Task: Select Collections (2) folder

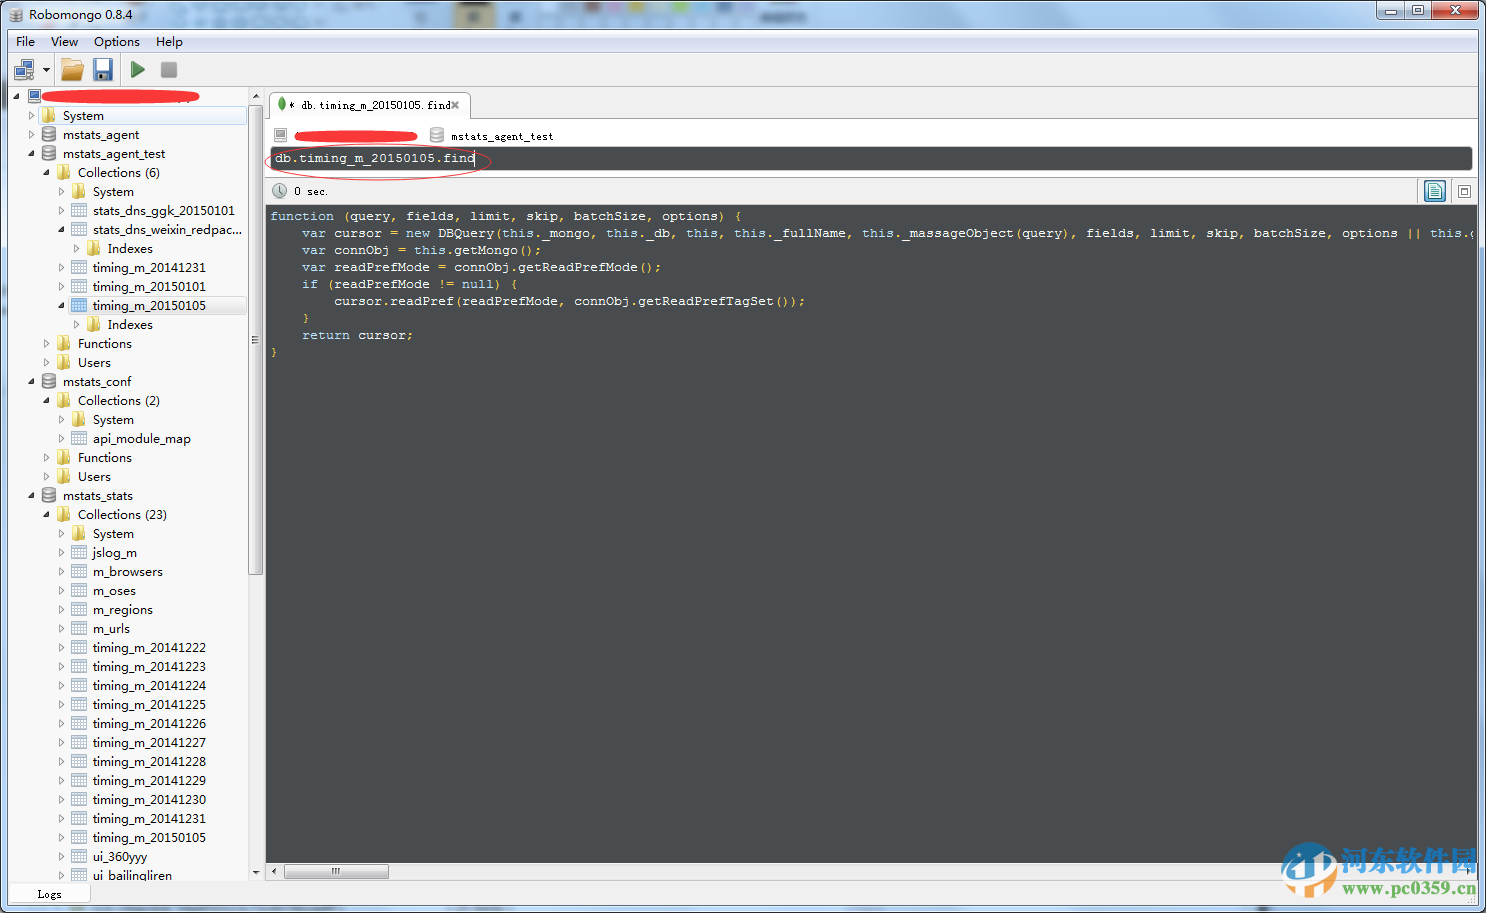Action: click(119, 401)
